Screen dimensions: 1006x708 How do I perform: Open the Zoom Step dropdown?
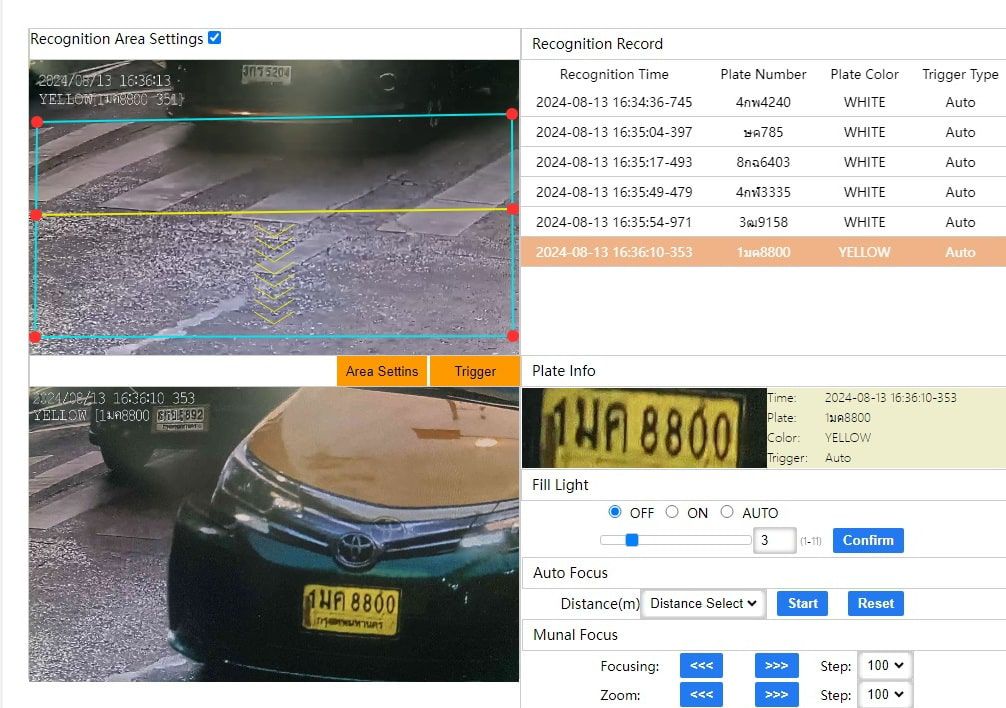pyautogui.click(x=885, y=694)
